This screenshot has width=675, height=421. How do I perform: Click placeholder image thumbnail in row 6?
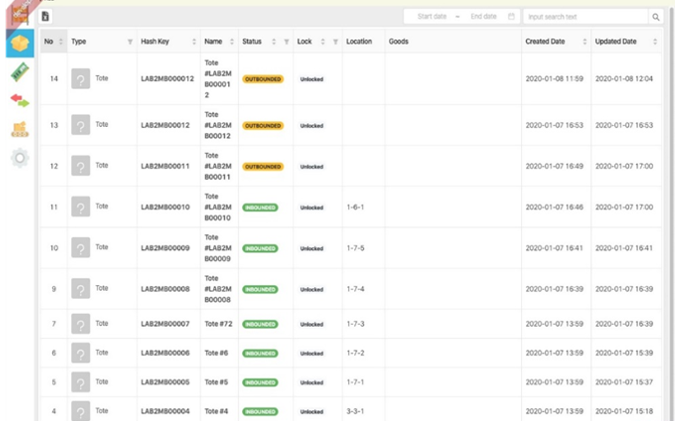81,353
